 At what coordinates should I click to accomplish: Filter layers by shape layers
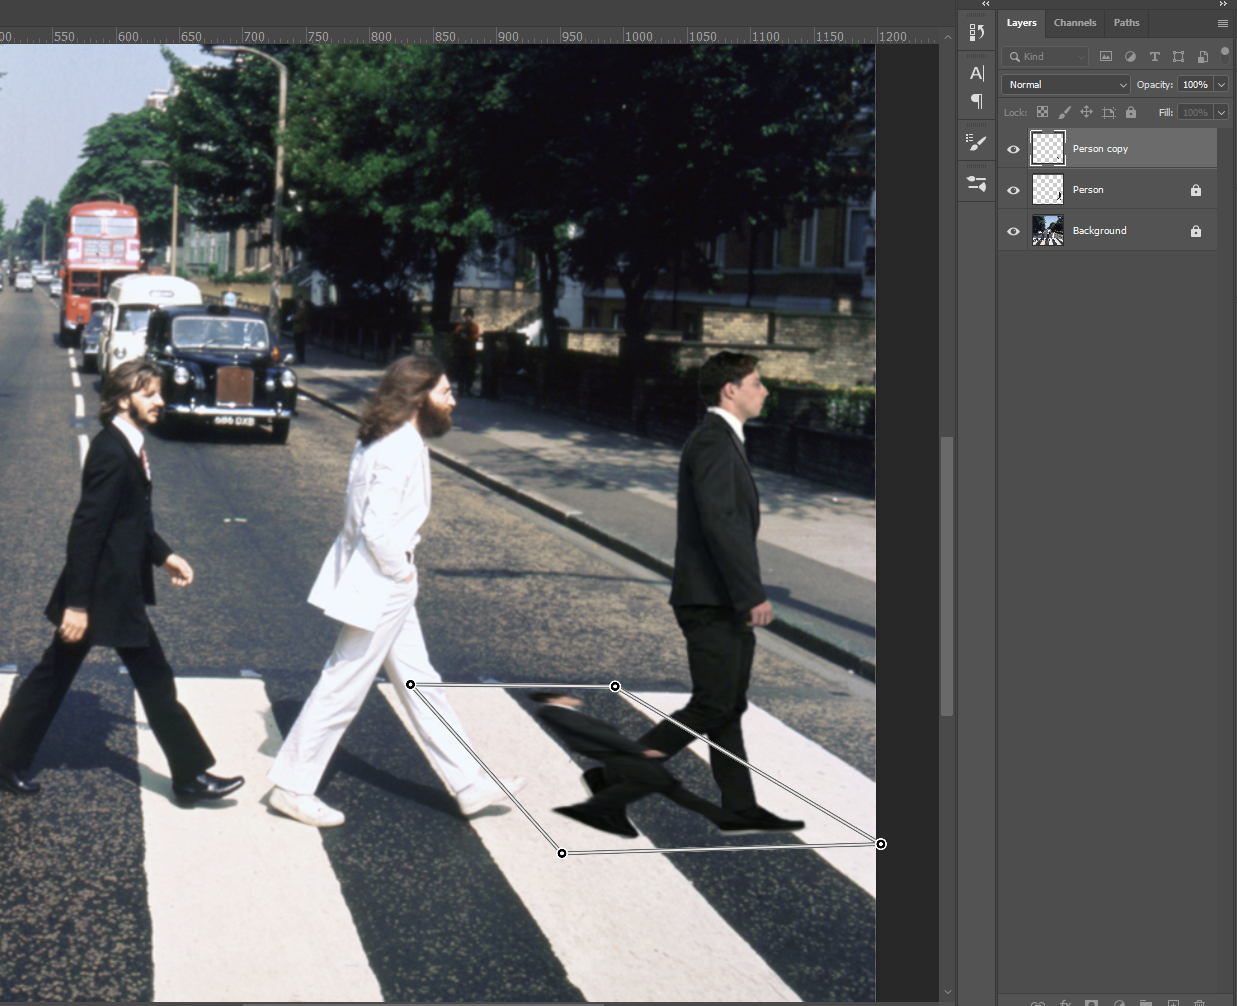pyautogui.click(x=1178, y=57)
